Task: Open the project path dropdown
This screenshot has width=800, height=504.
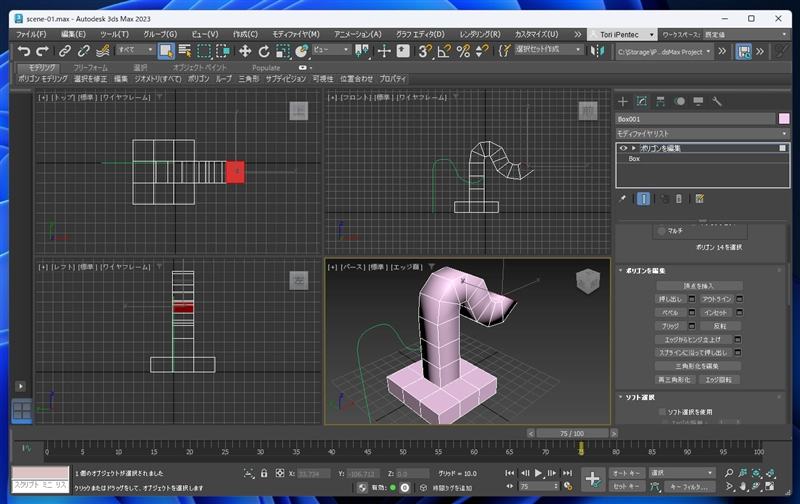Action: [664, 52]
